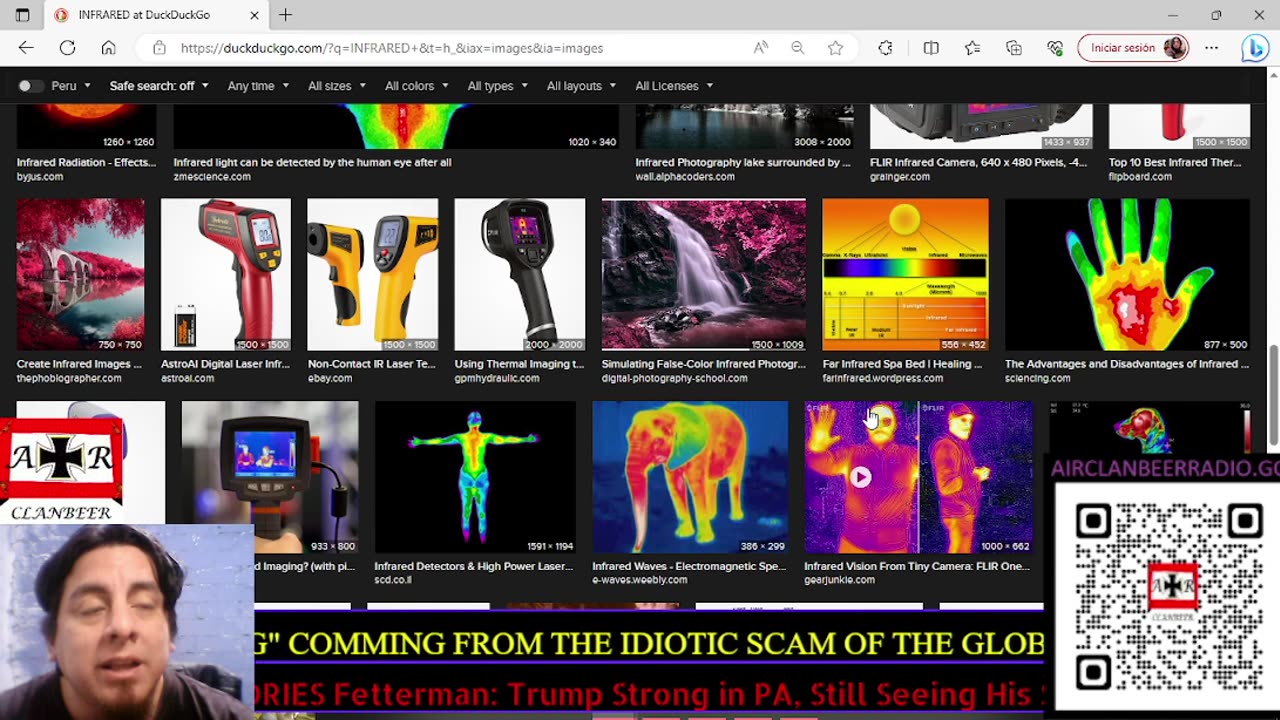This screenshot has width=1280, height=720.
Task: Open the pink waterfall false-color image
Action: point(704,275)
